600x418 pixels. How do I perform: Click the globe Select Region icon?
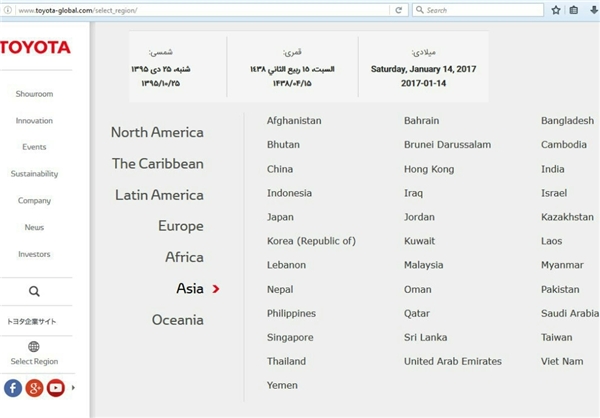tap(34, 346)
